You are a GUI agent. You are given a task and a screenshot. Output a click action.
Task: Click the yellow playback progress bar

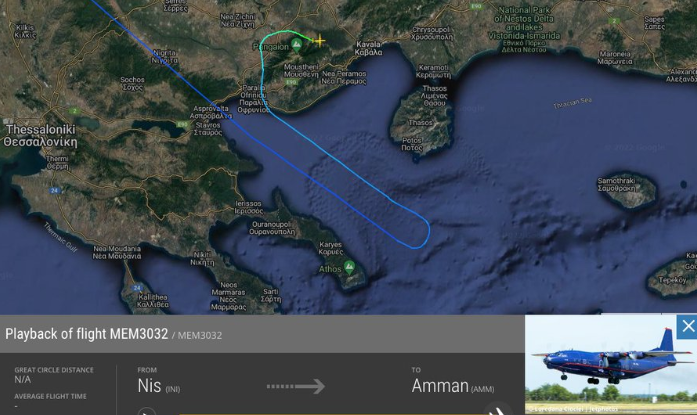click(331, 414)
